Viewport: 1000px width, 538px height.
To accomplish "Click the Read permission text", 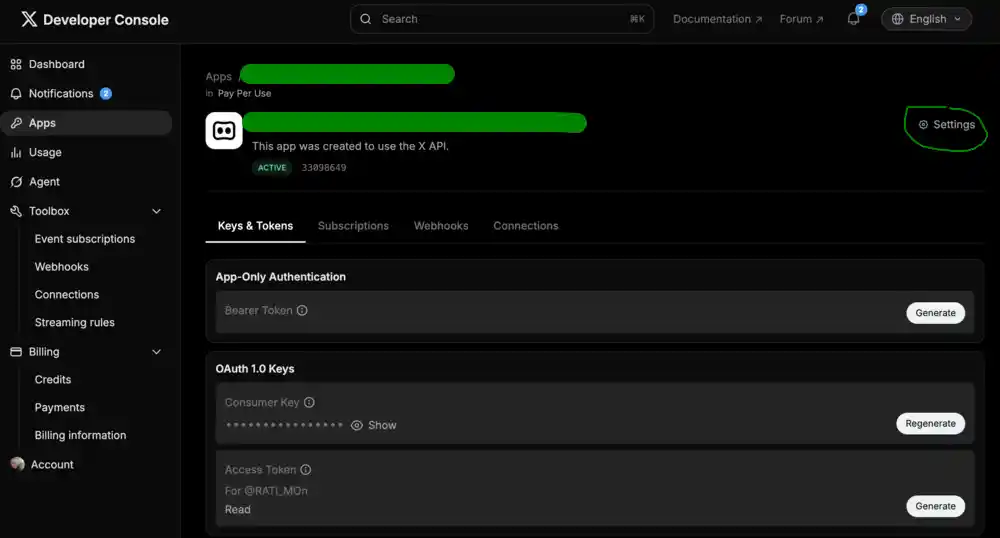I will click(x=237, y=510).
